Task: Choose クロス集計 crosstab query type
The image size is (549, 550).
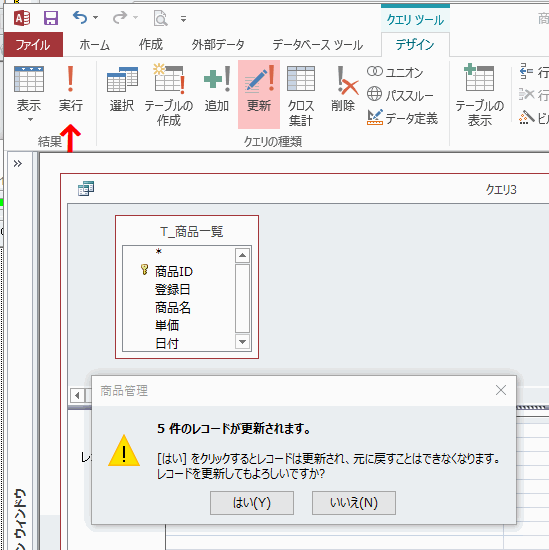Action: 301,95
